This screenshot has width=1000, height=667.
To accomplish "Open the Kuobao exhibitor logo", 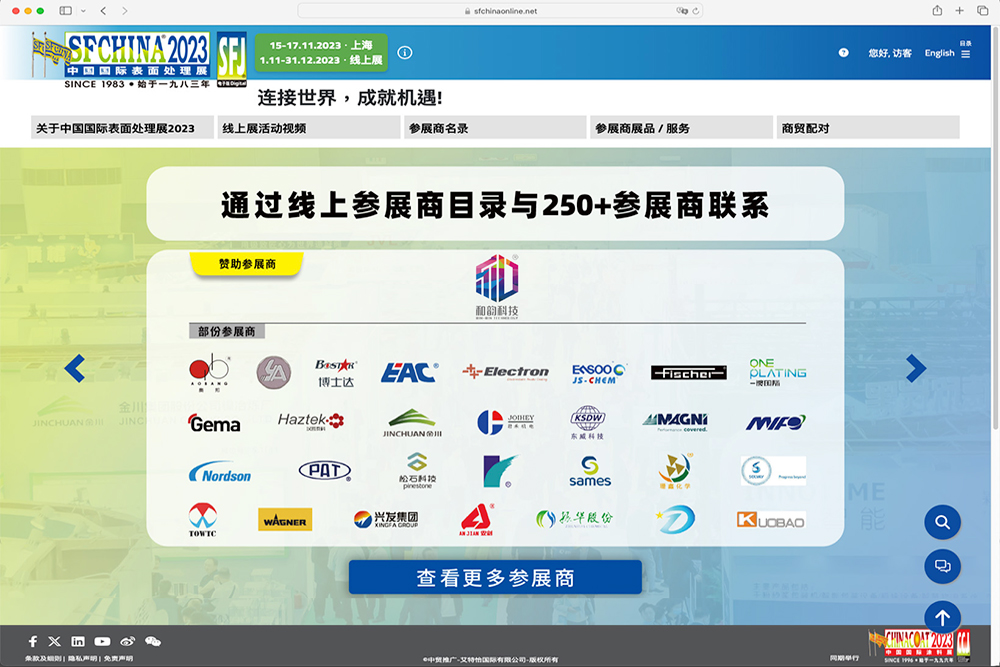I will coord(771,520).
